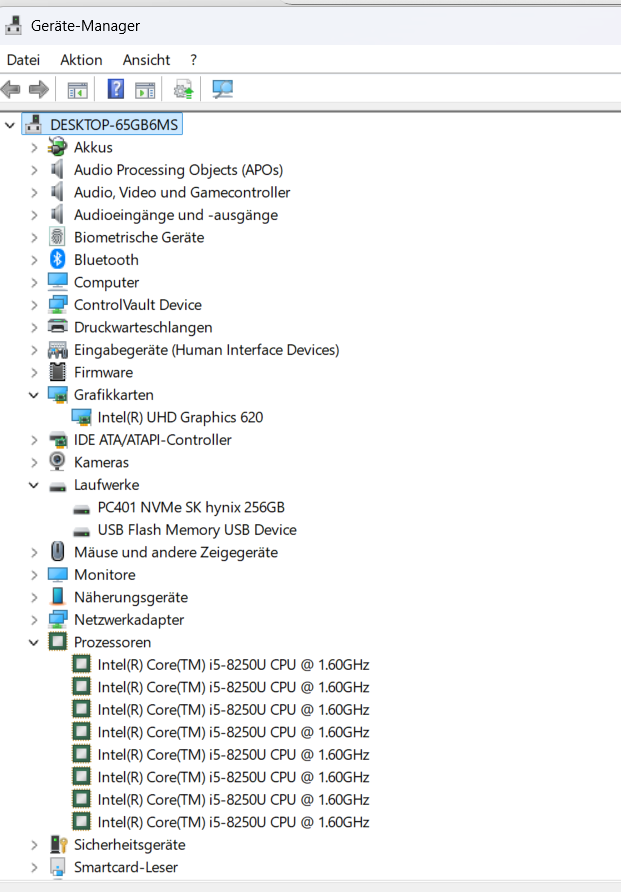Open the Aktion menu
The image size is (621, 892).
tap(81, 60)
